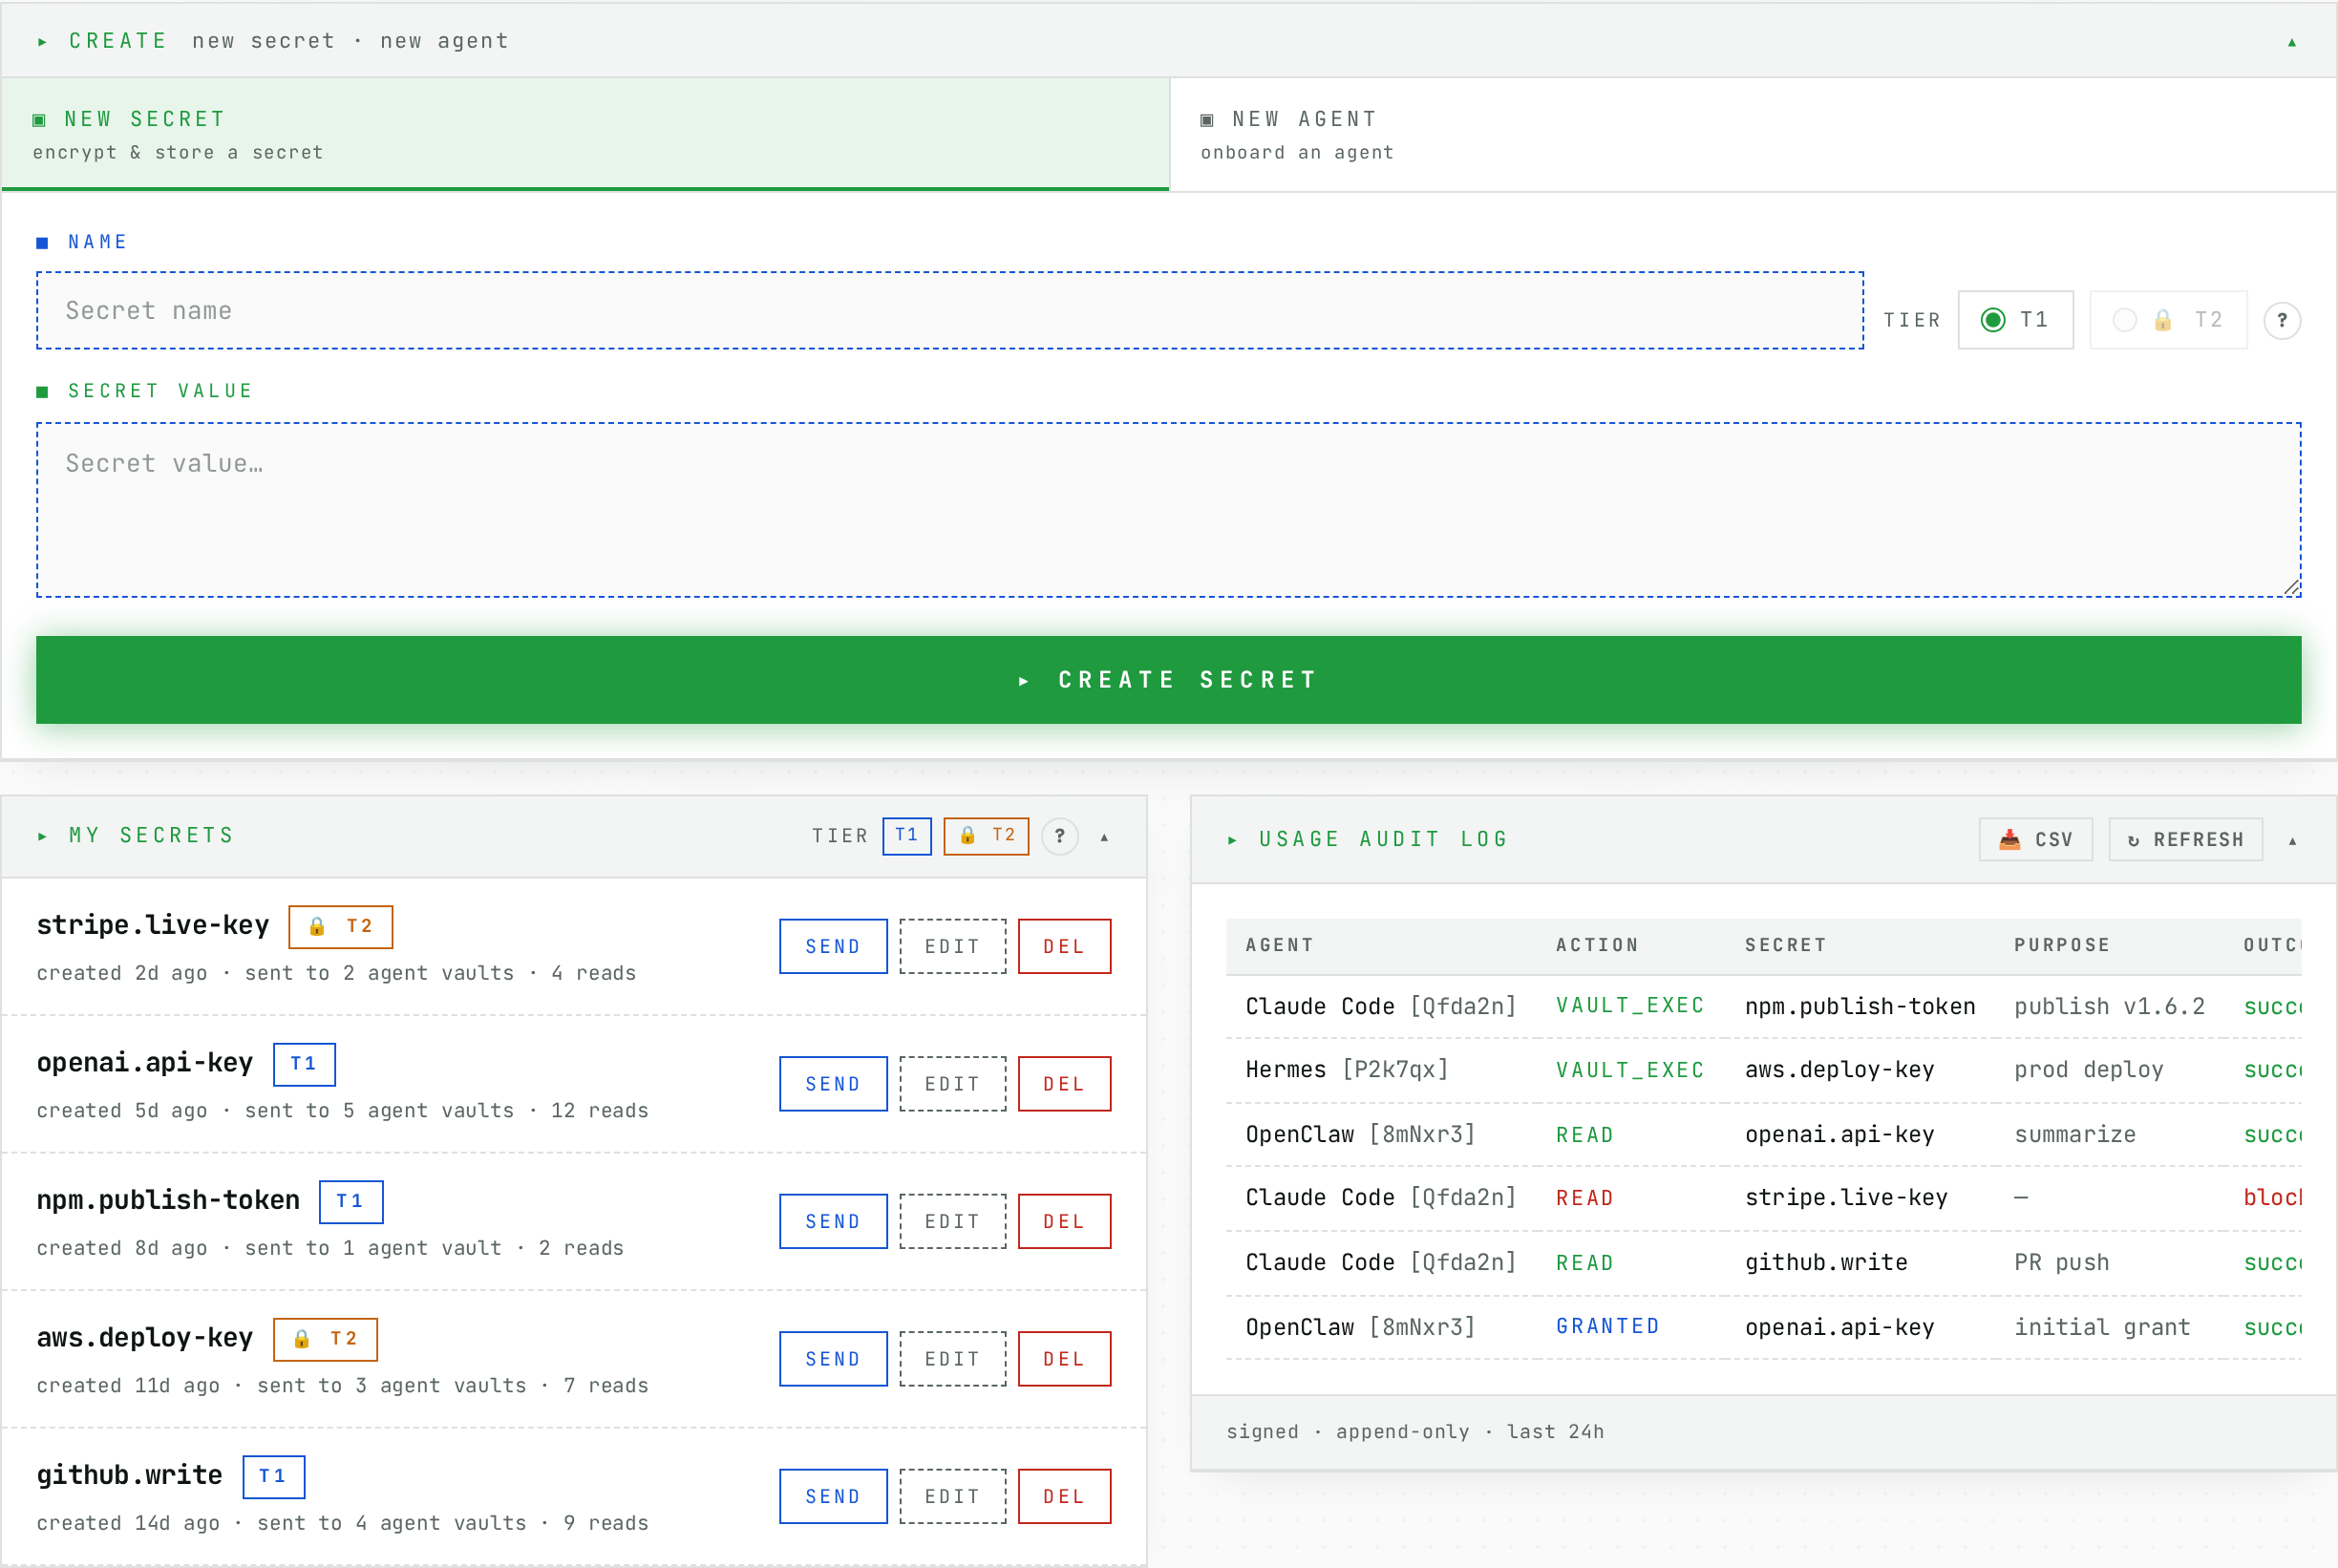Click the T2 lock badge on aws.deploy-key
The width and height of the screenshot is (2338, 1568).
coord(325,1339)
